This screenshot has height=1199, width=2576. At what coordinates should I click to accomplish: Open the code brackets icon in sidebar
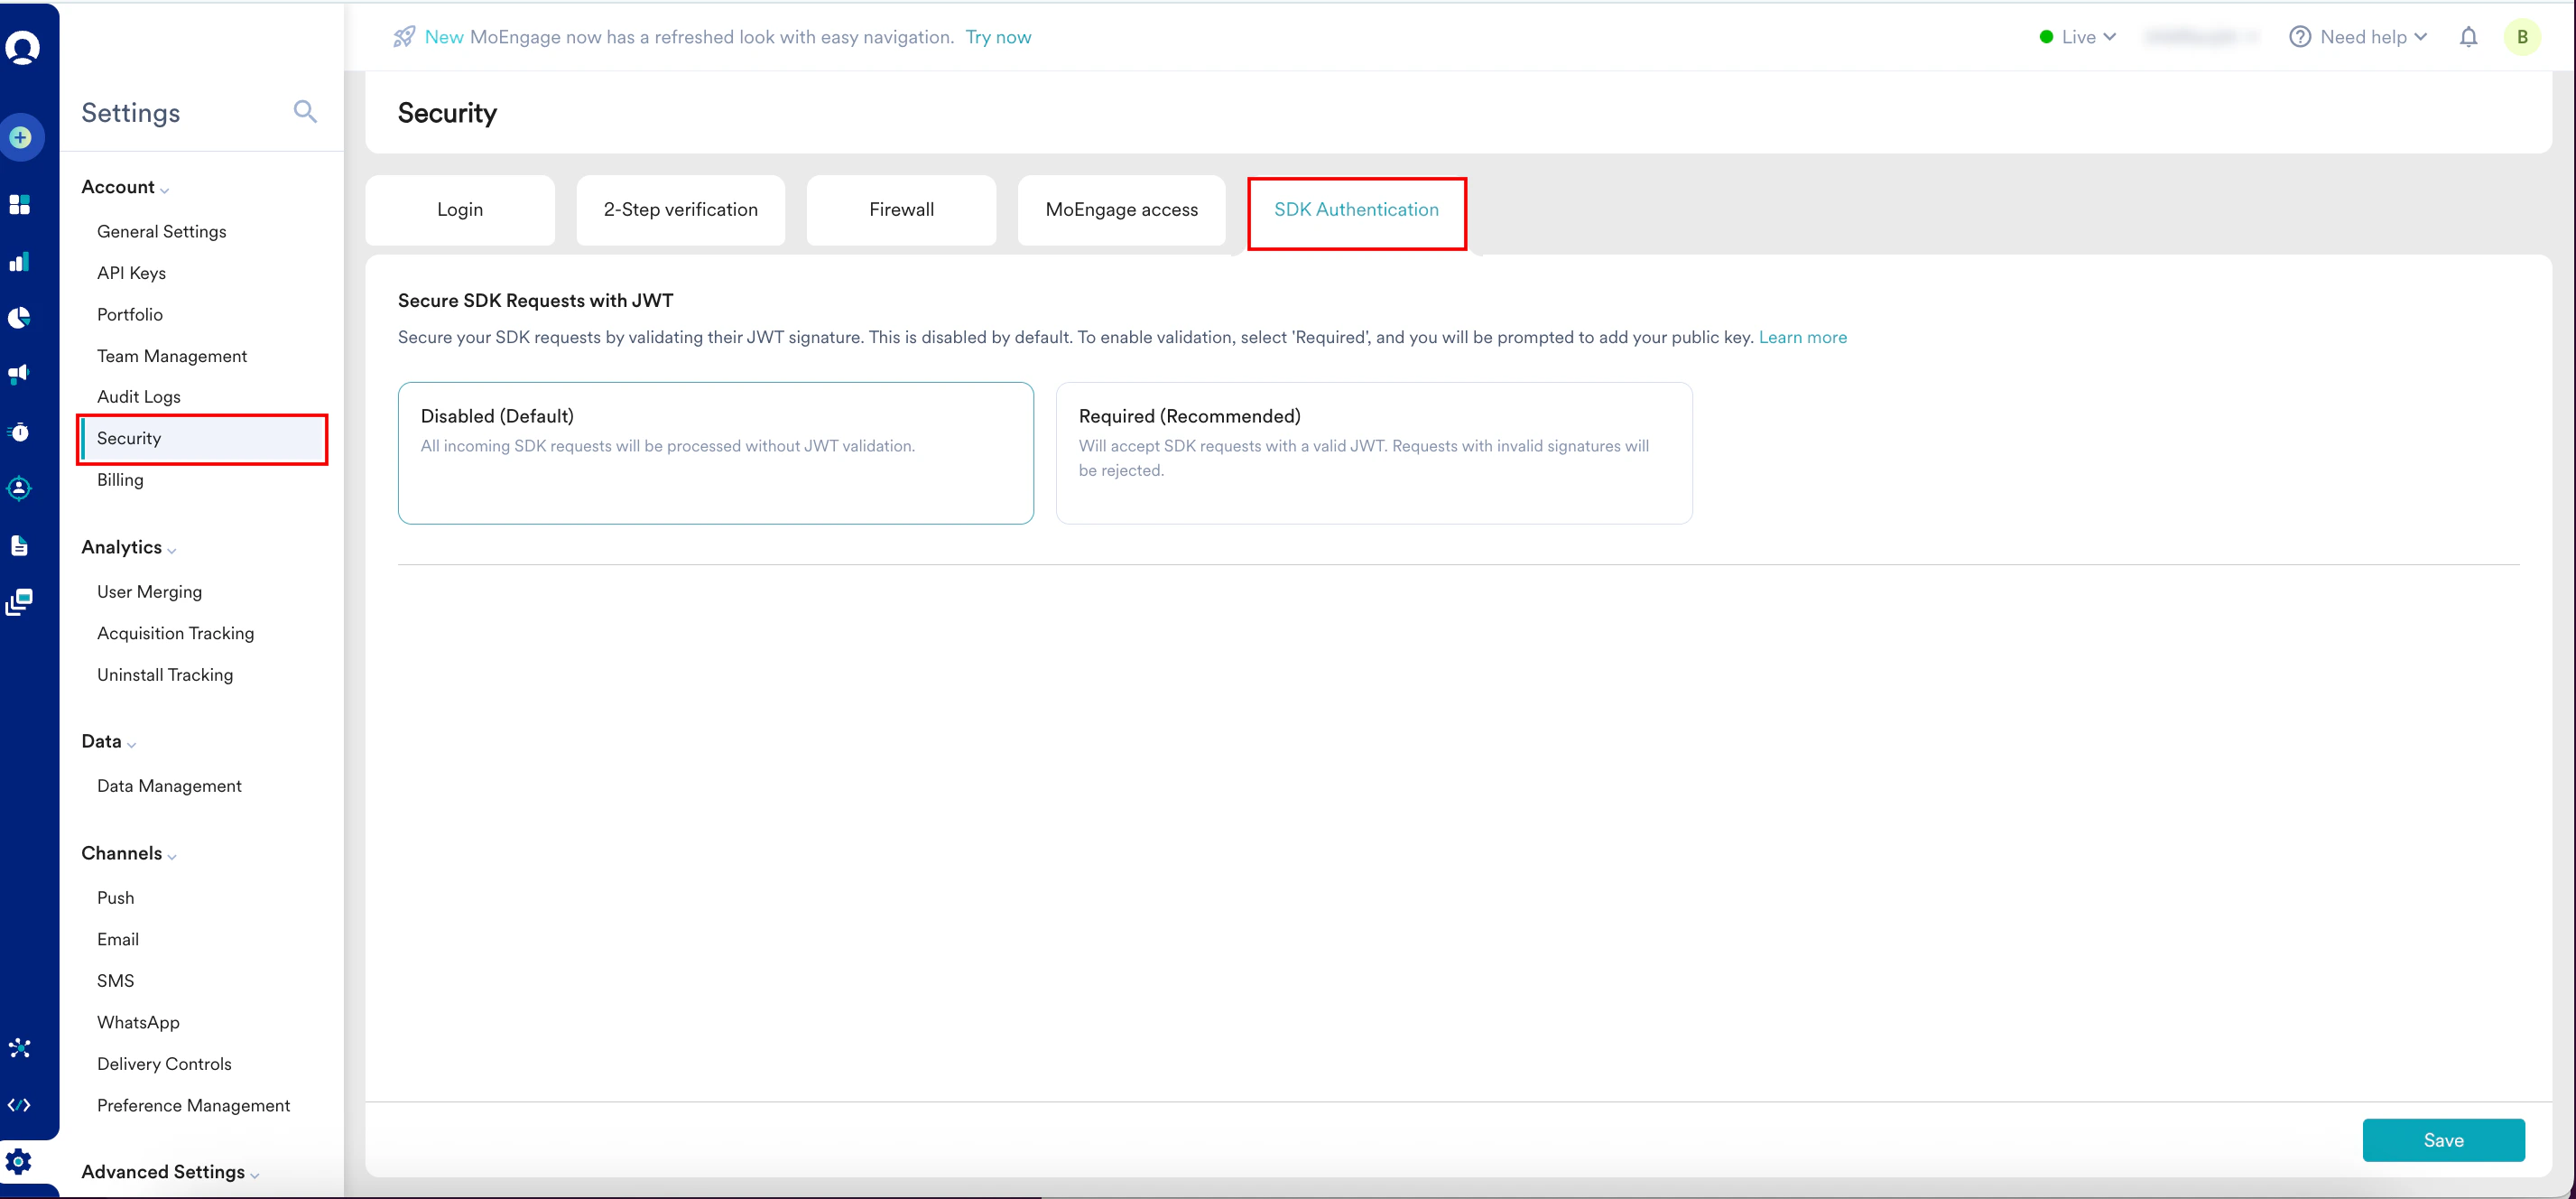(20, 1105)
